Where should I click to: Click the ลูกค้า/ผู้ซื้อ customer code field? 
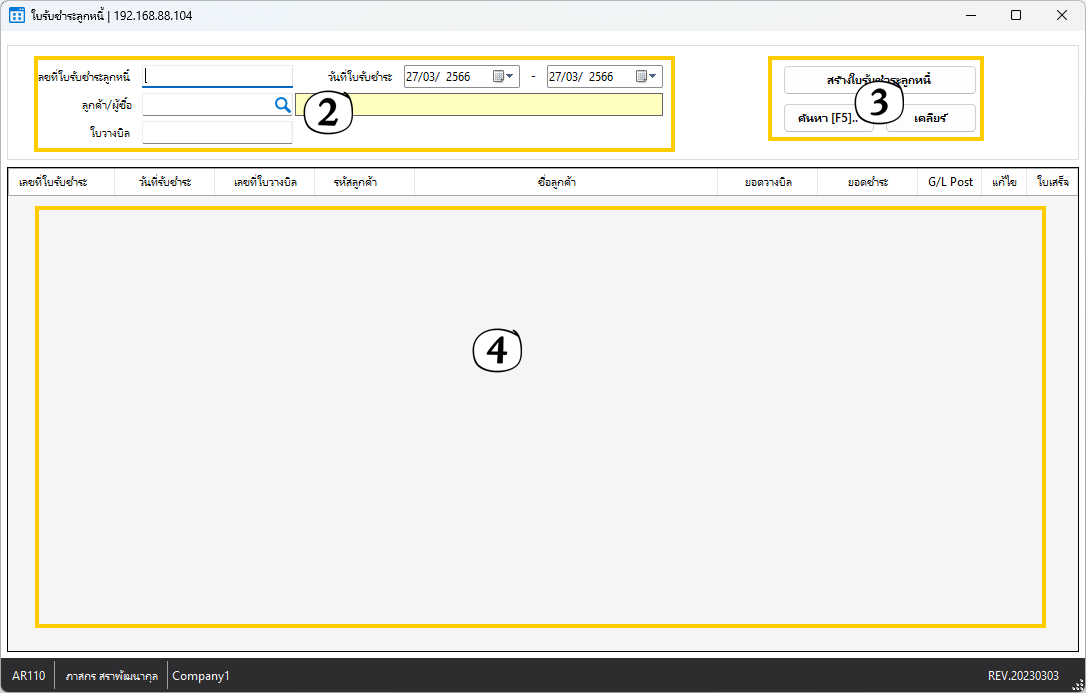207,104
